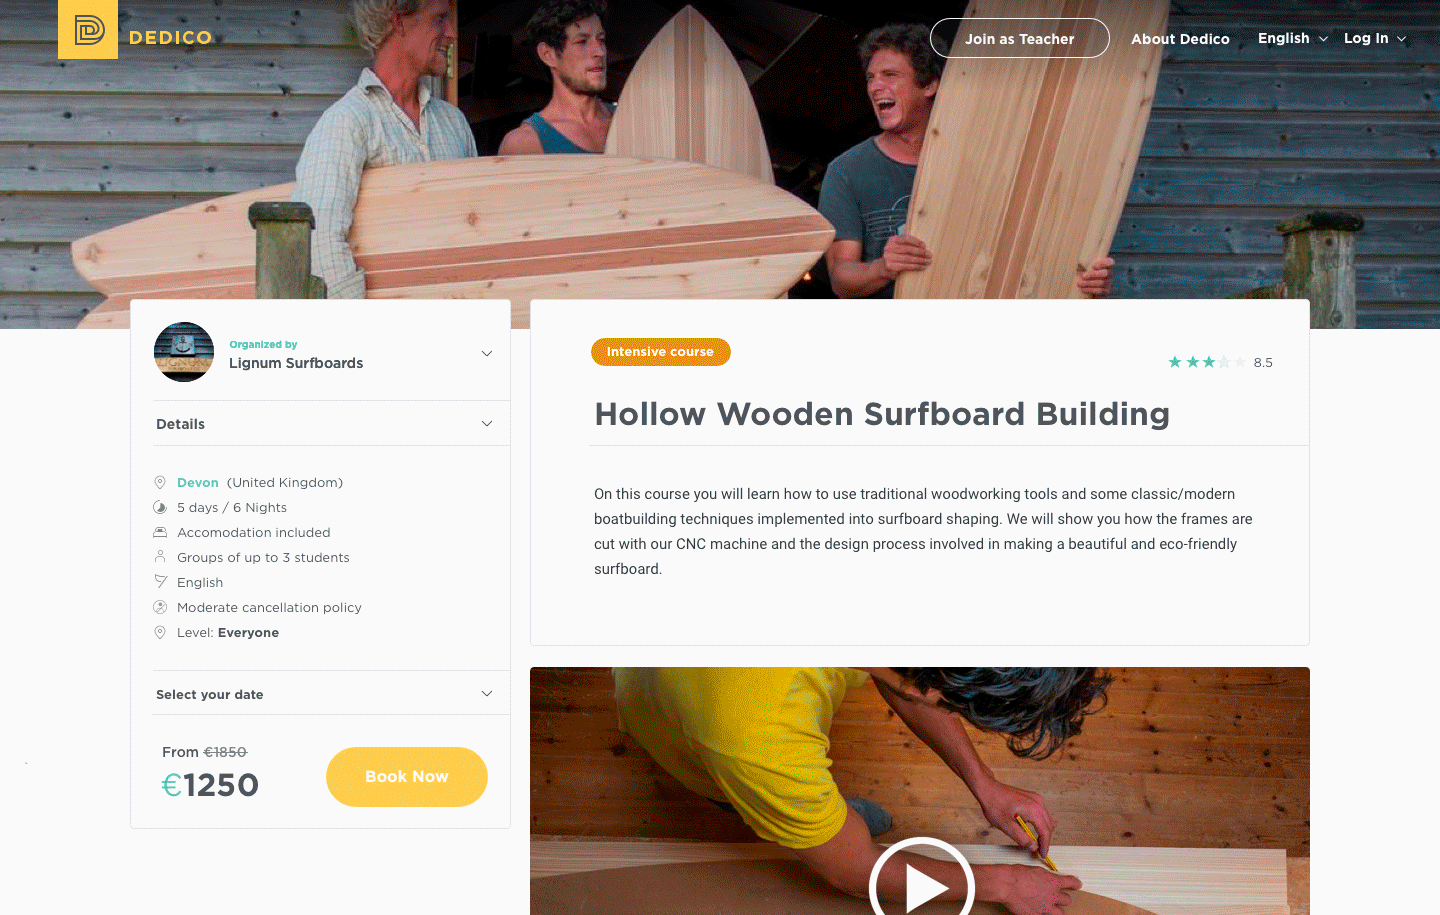The height and width of the screenshot is (915, 1440).
Task: Follow the Devon location link
Action: click(x=198, y=482)
